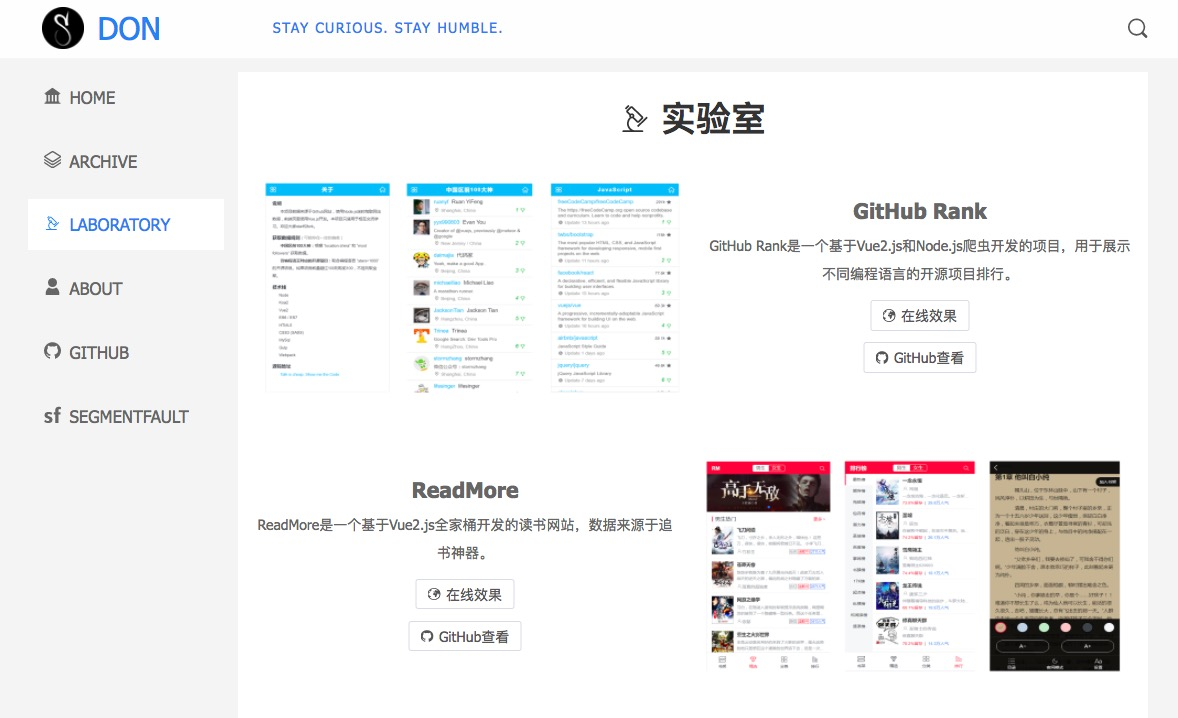
Task: Click the DON site logo avatar
Action: coord(63,29)
